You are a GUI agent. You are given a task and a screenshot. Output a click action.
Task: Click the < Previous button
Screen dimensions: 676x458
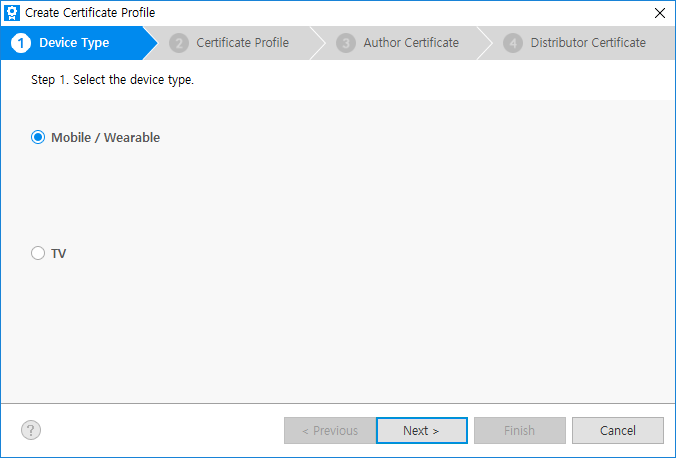330,431
